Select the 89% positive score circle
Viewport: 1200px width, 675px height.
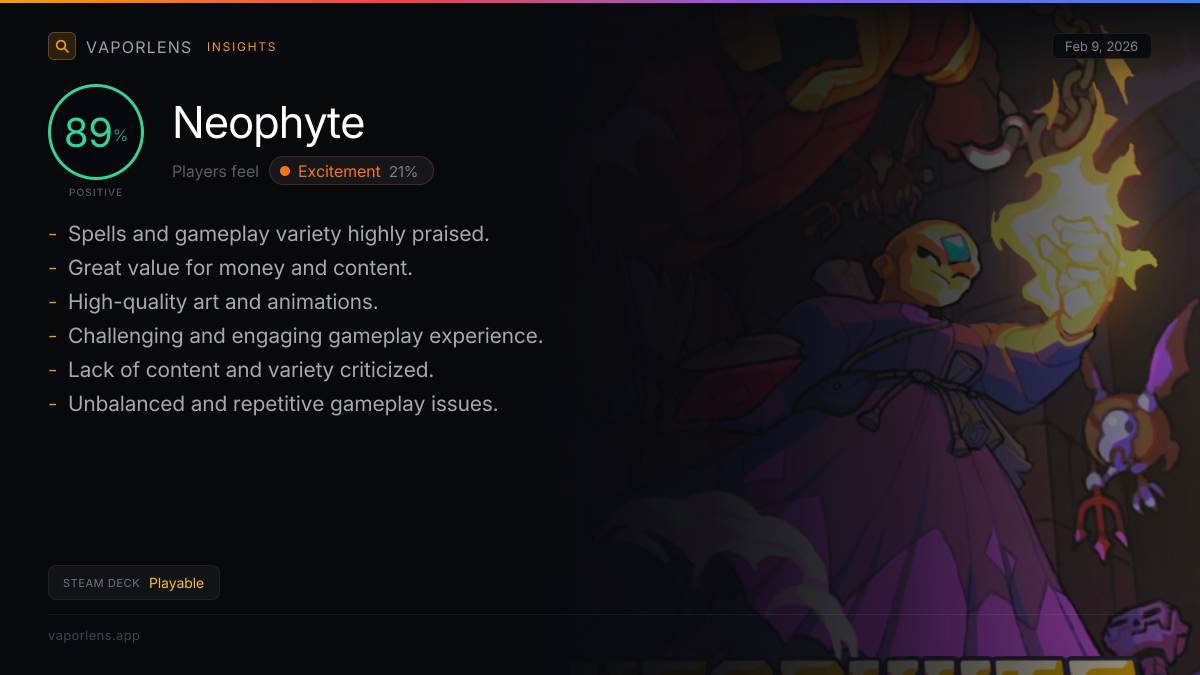(96, 132)
